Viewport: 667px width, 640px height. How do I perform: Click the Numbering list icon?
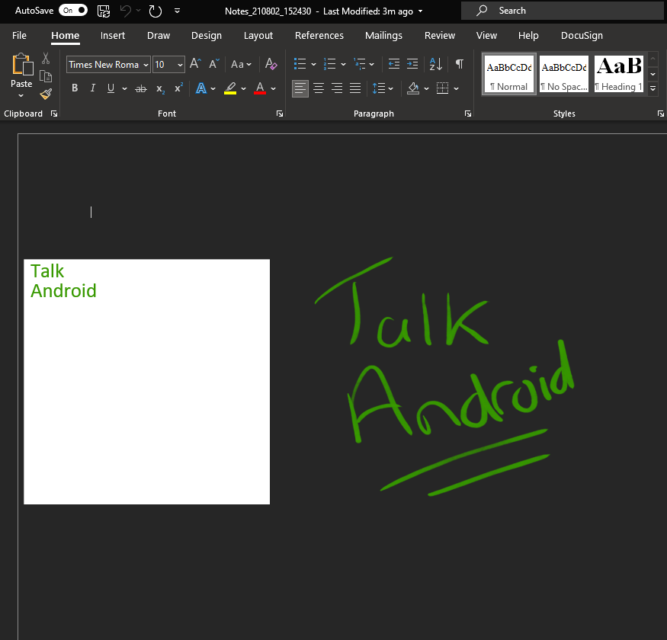tap(330, 64)
